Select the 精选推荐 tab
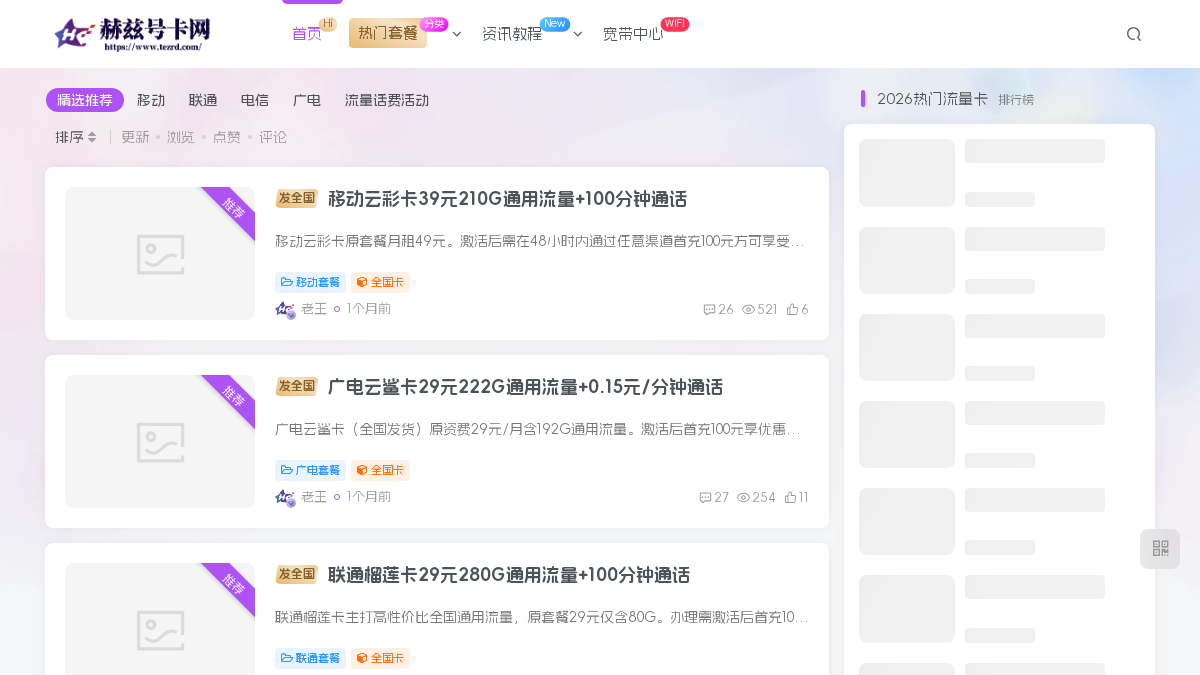Image resolution: width=1200 pixels, height=675 pixels. (85, 100)
